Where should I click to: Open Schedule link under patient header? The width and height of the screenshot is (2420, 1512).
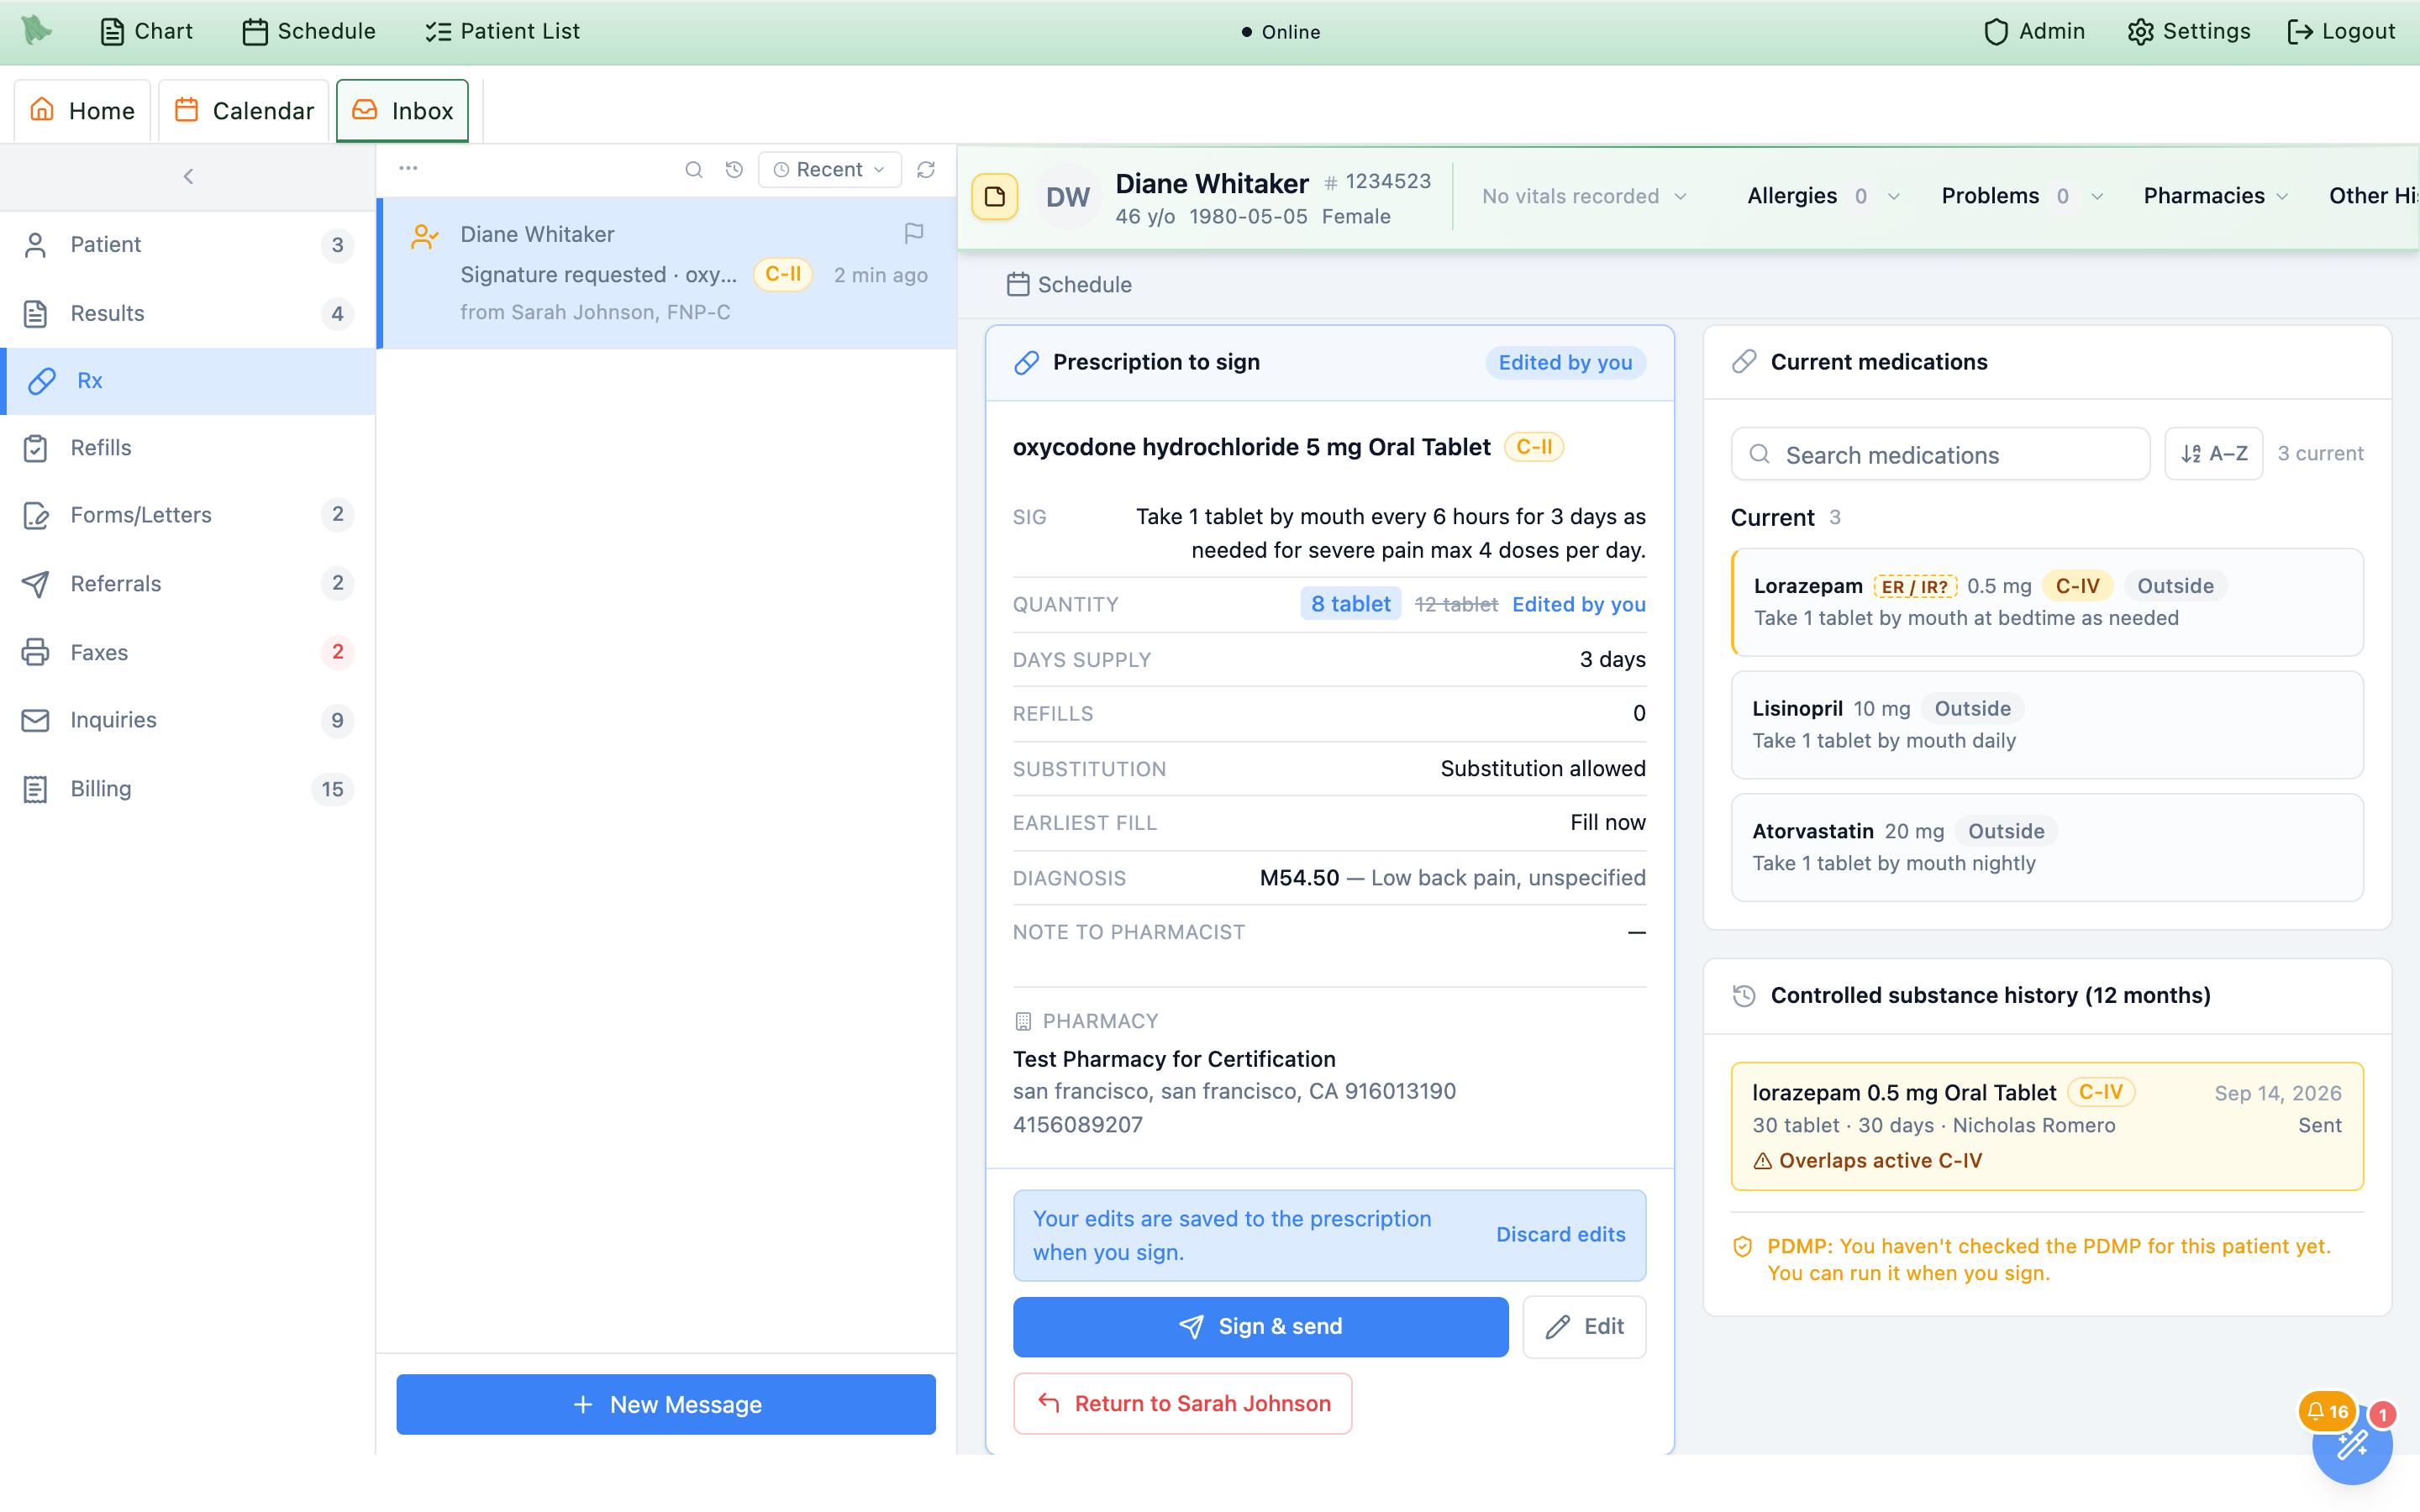pyautogui.click(x=1069, y=285)
